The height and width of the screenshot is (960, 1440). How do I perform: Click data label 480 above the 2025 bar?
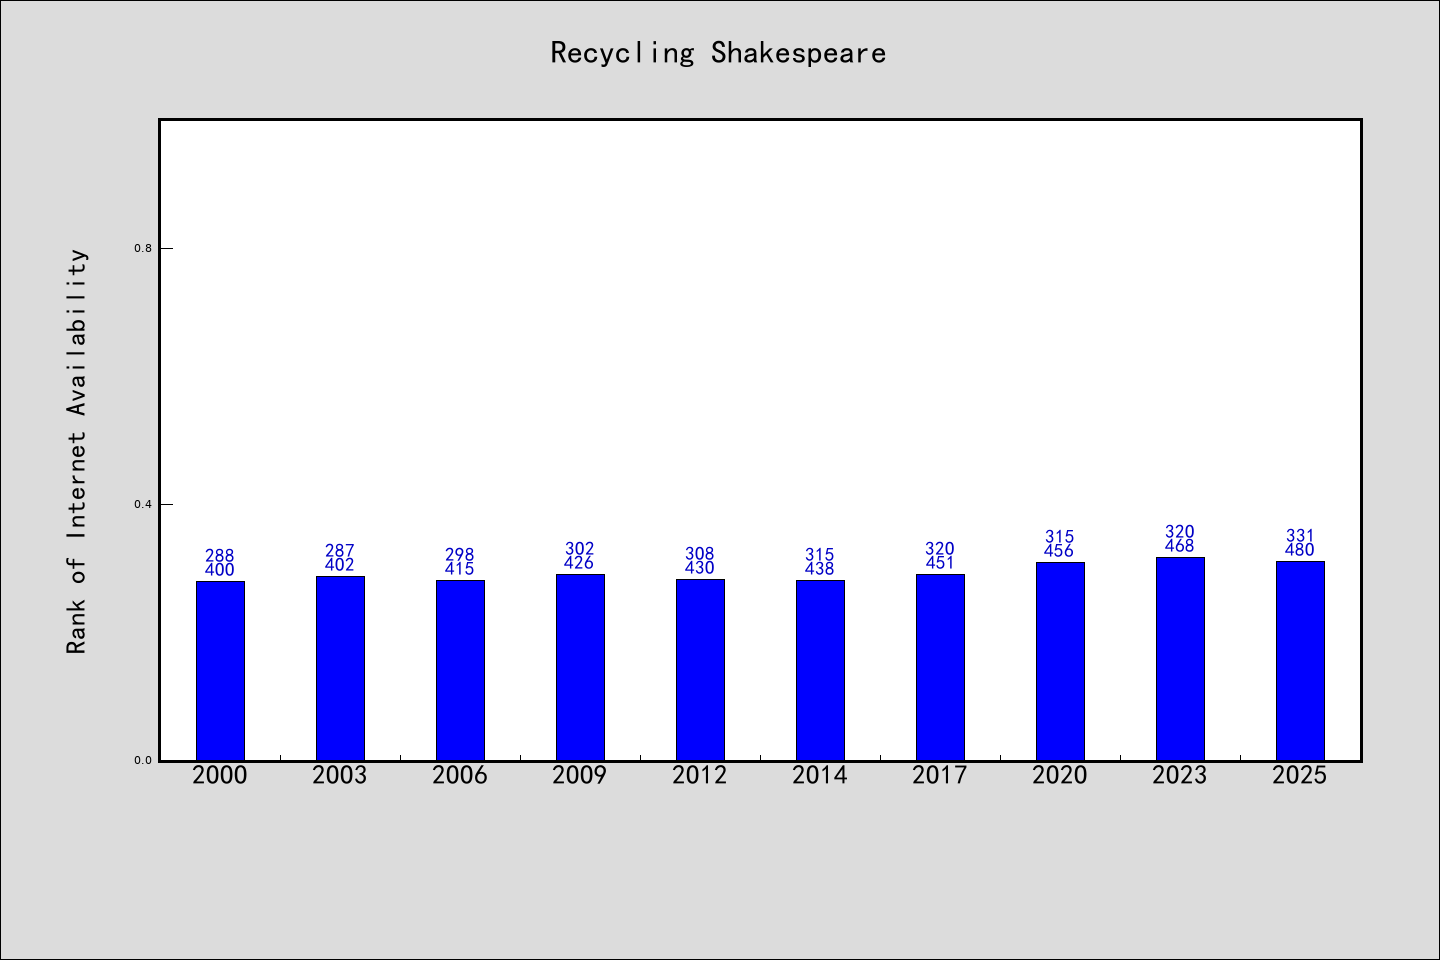(1300, 550)
